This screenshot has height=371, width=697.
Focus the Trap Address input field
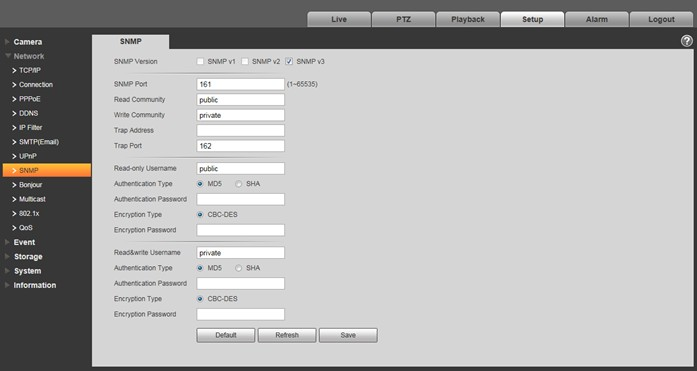coord(240,131)
